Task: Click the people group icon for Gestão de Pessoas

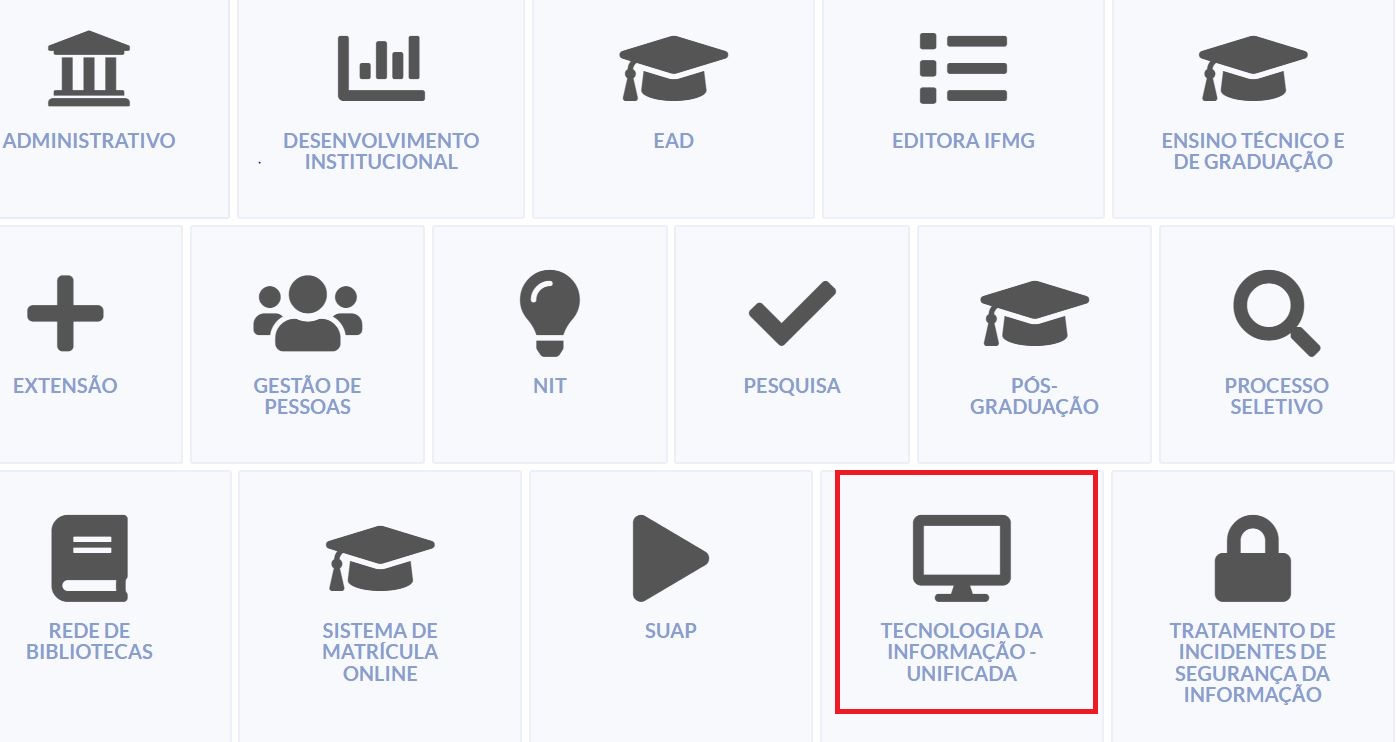Action: click(307, 314)
